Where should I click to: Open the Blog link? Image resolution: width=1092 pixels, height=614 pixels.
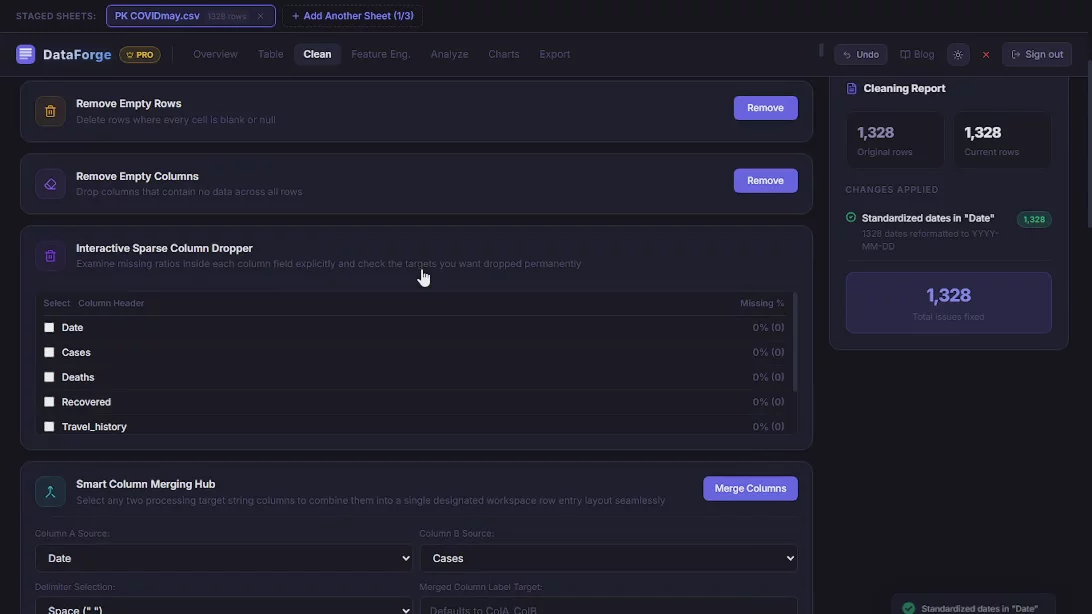tap(917, 54)
